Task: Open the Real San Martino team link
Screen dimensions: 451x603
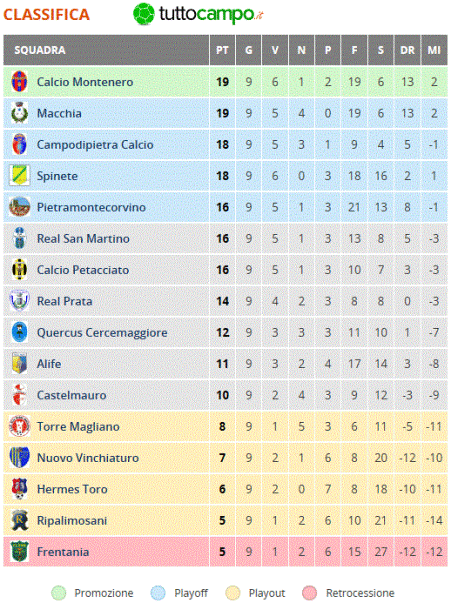Action: click(83, 238)
